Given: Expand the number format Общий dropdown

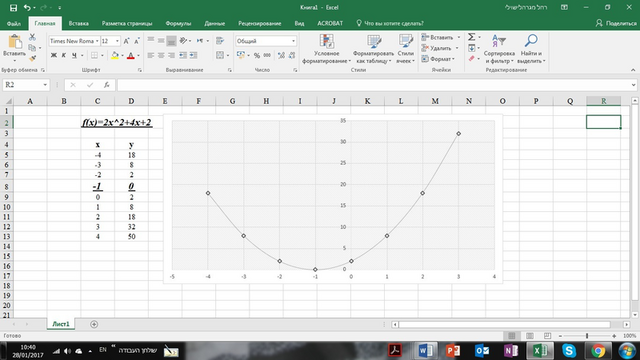Looking at the screenshot, I should [x=293, y=41].
